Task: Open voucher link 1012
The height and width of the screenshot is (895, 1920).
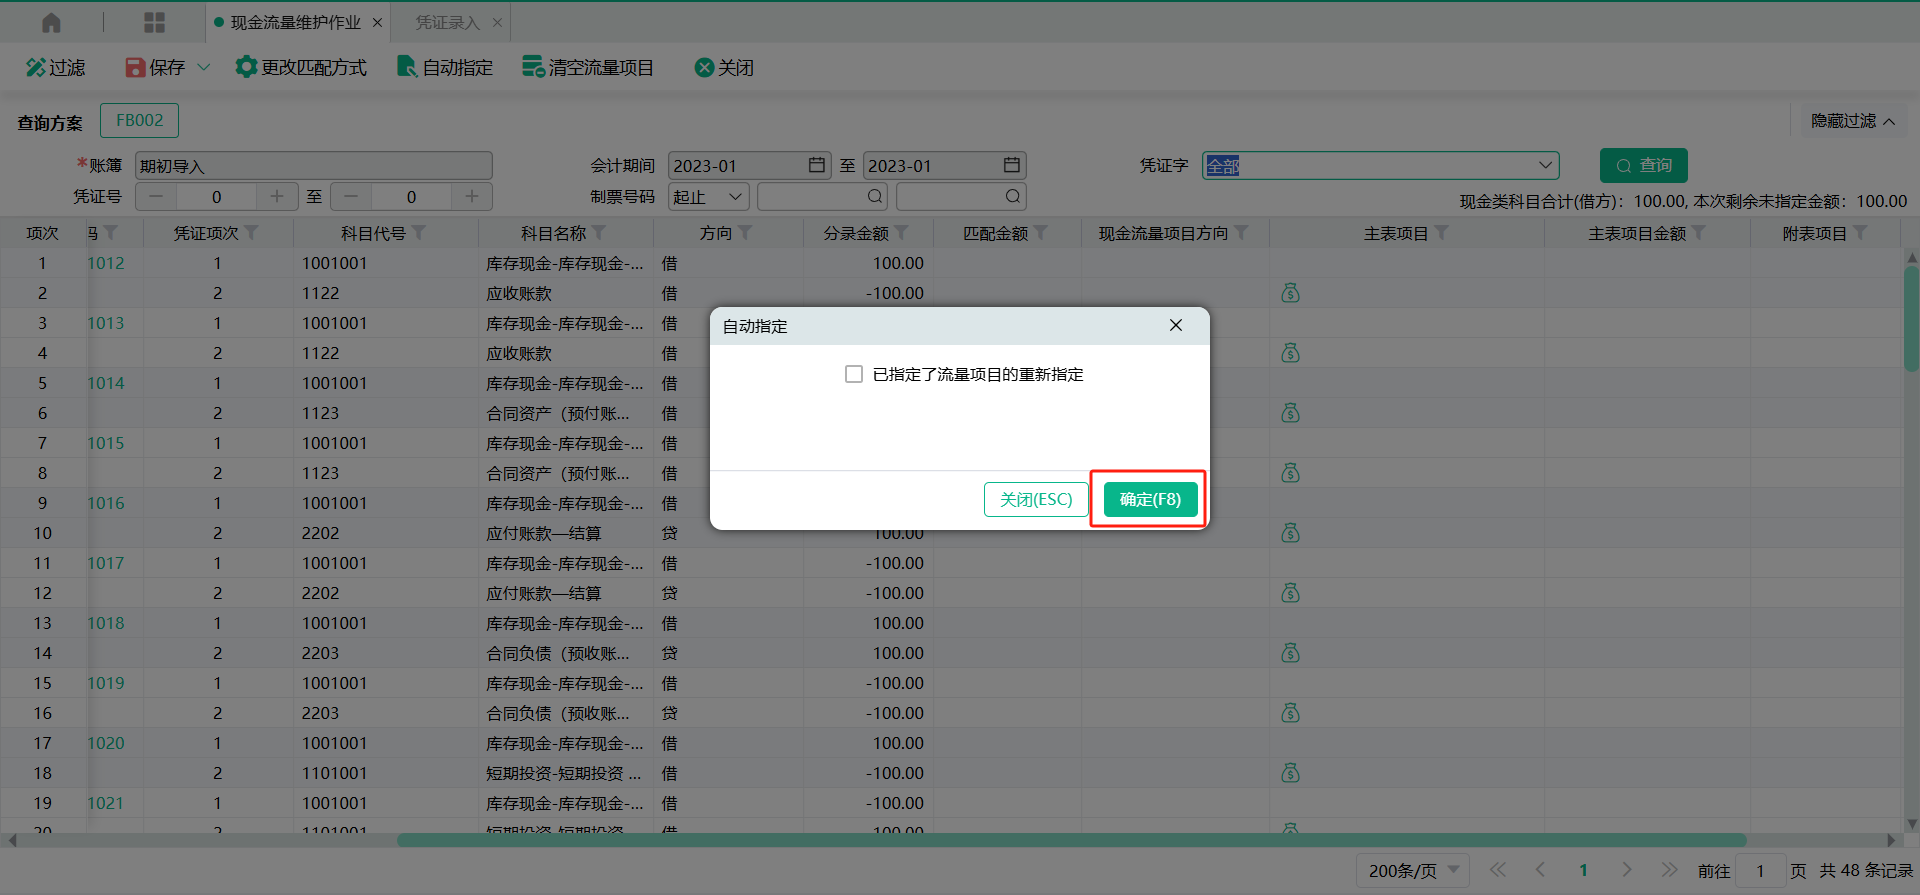Action: pyautogui.click(x=106, y=263)
